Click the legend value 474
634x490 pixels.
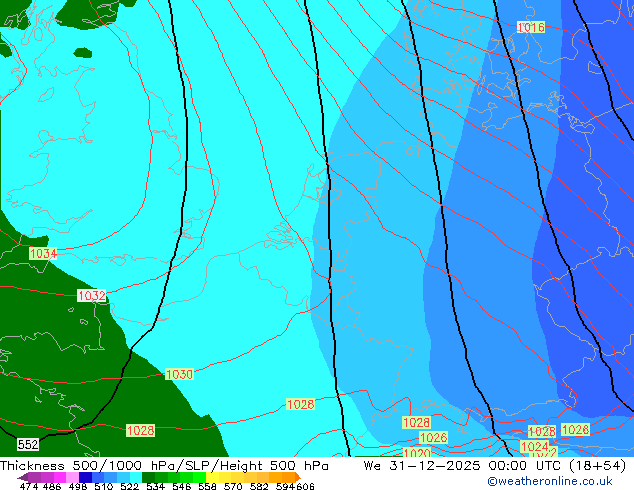[28, 486]
